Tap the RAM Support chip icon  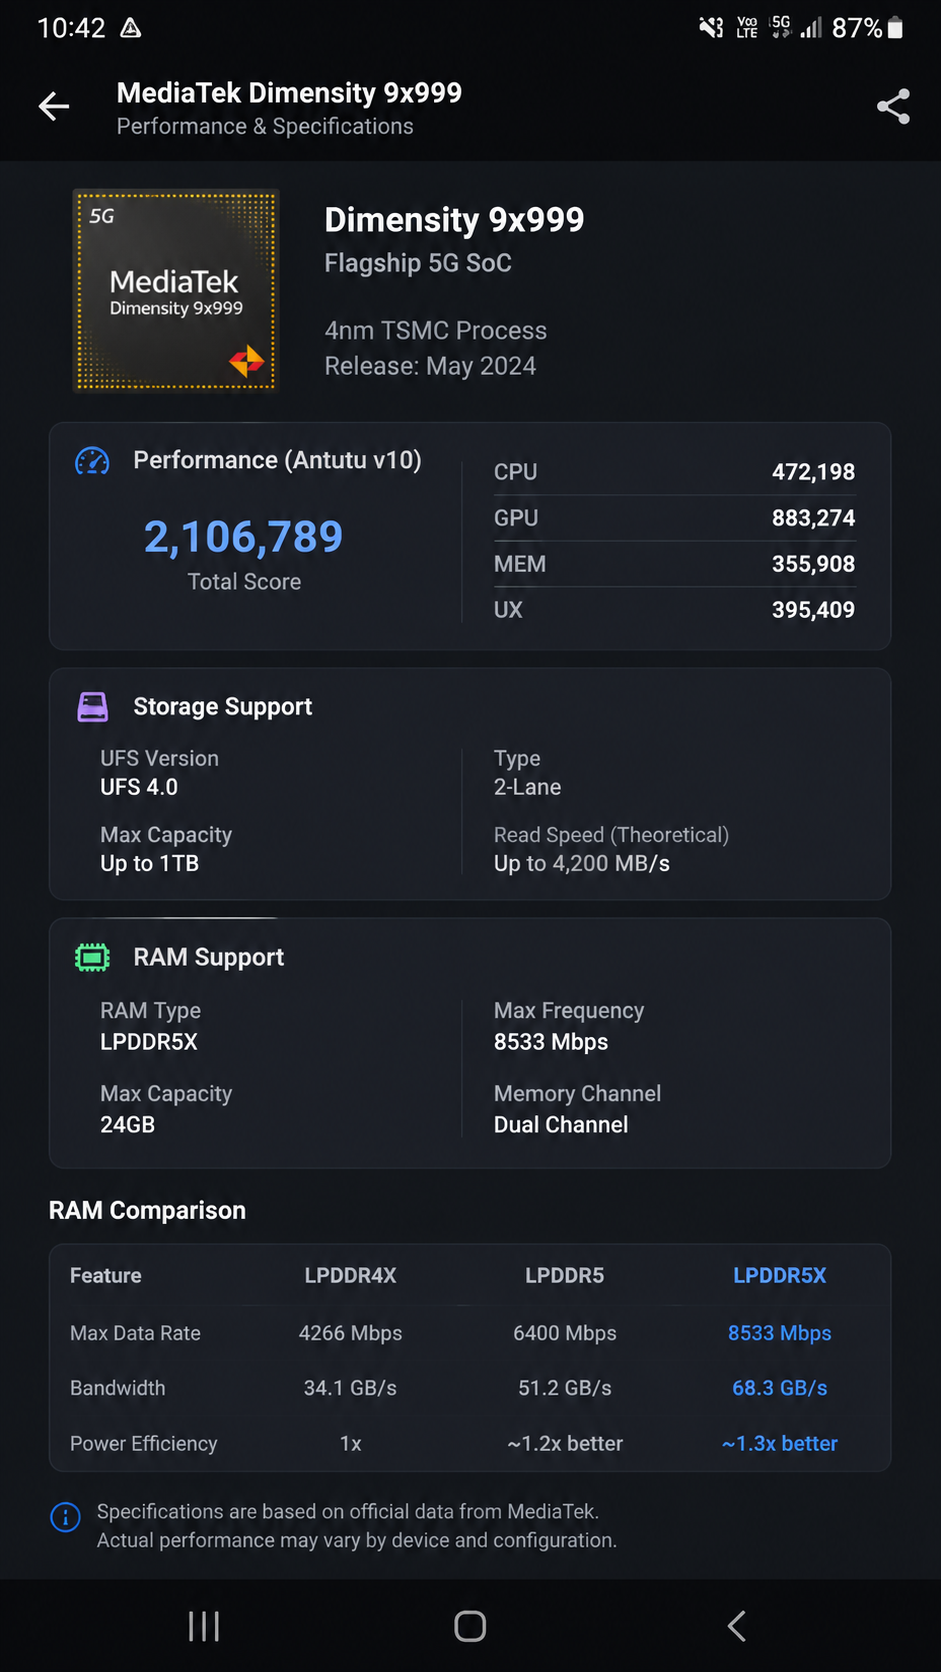[x=92, y=957]
